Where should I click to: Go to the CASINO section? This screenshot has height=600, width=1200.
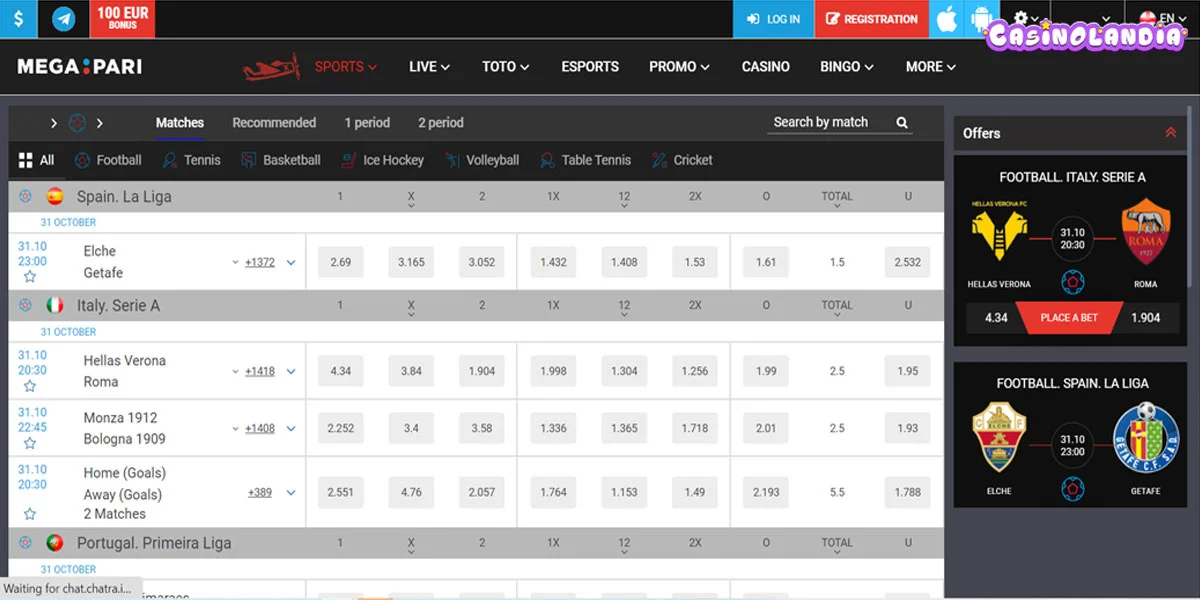coord(766,67)
